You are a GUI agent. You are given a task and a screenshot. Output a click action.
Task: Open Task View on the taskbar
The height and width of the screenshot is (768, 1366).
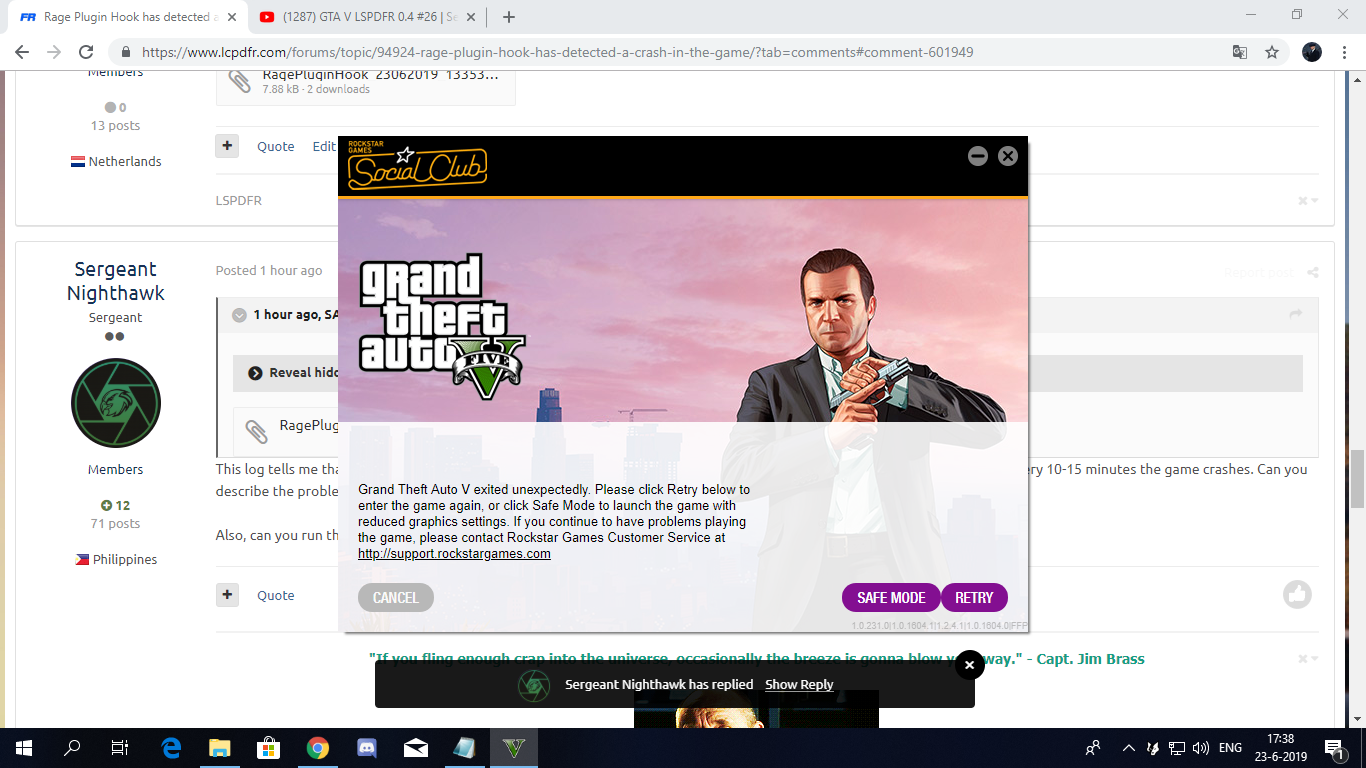[x=120, y=747]
